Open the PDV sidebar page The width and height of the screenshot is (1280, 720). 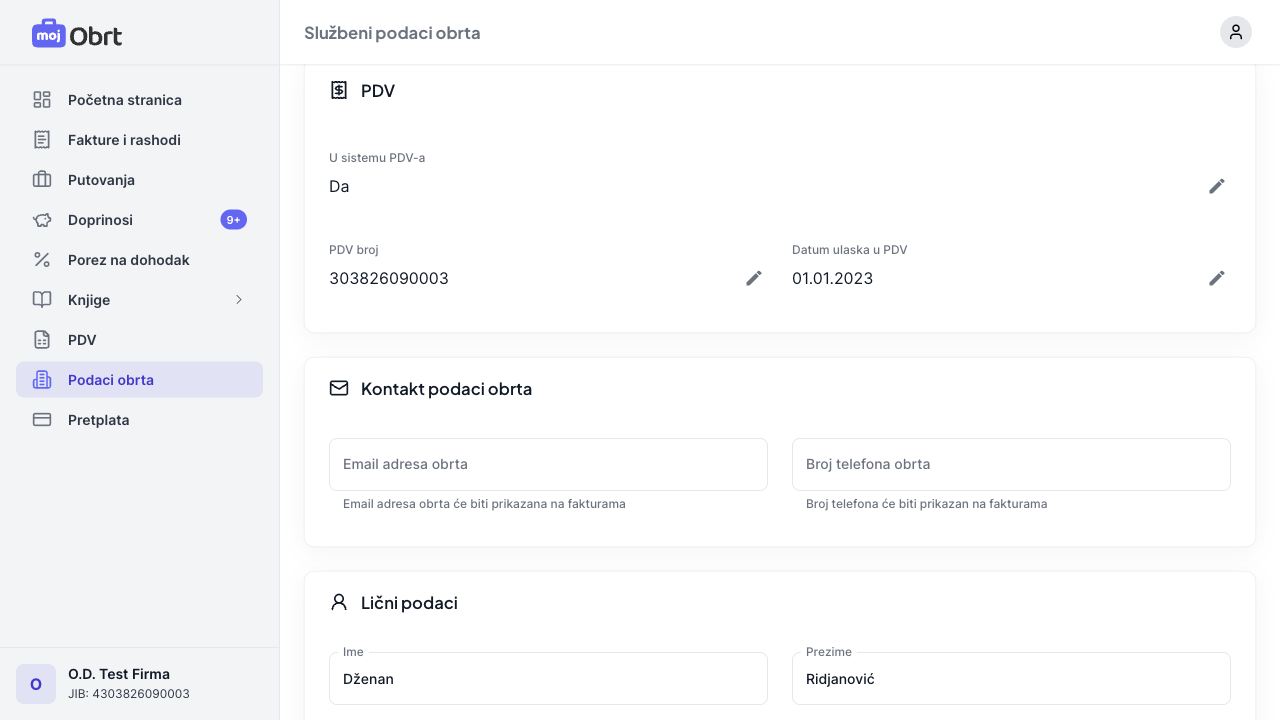pos(82,340)
